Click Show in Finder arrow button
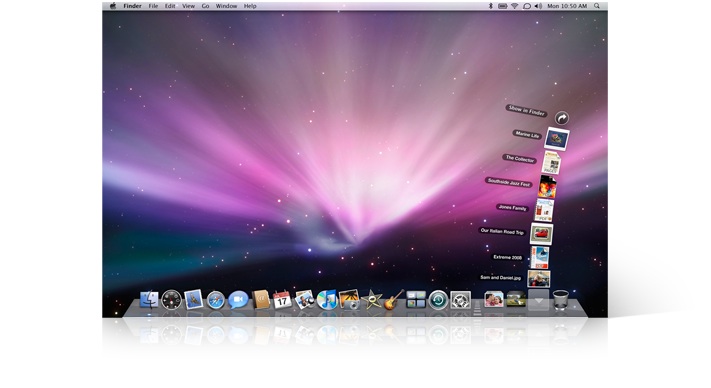The height and width of the screenshot is (388, 711). click(562, 118)
